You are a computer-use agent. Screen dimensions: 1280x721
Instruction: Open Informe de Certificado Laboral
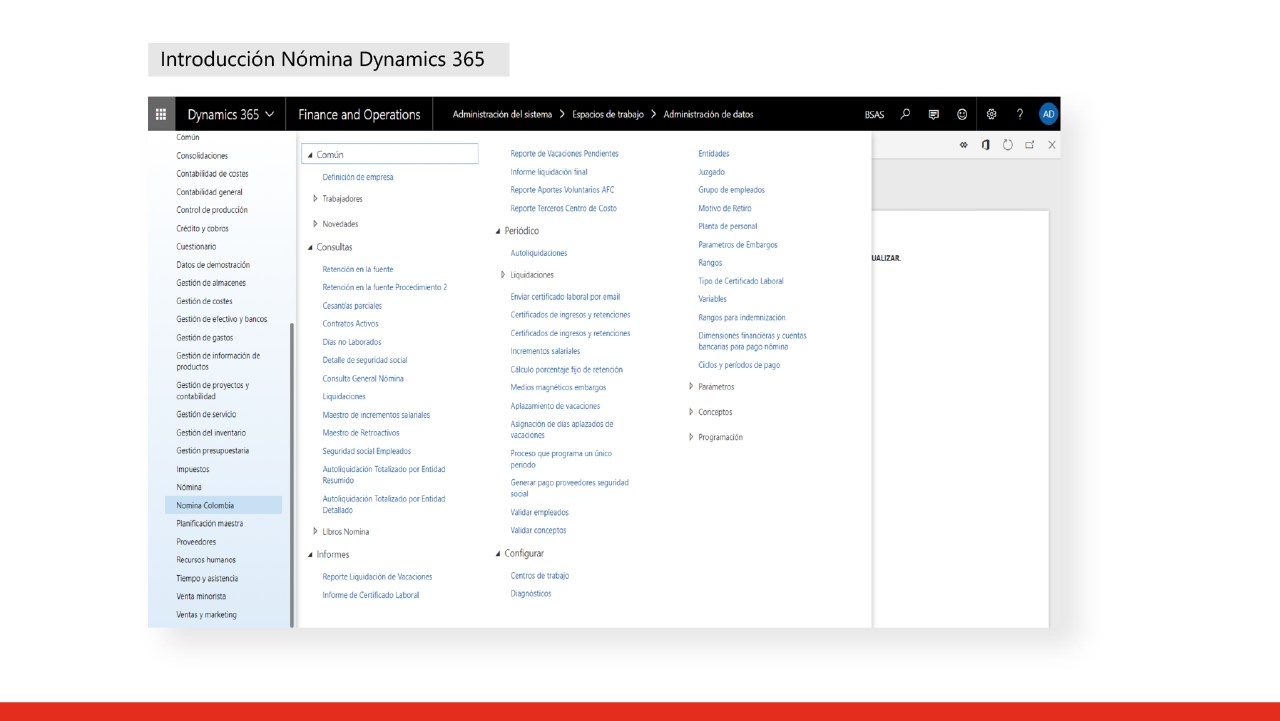pyautogui.click(x=371, y=595)
